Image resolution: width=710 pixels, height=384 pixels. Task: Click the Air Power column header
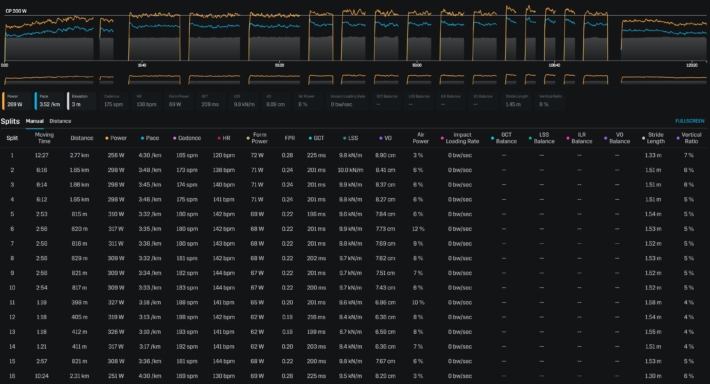click(x=420, y=138)
